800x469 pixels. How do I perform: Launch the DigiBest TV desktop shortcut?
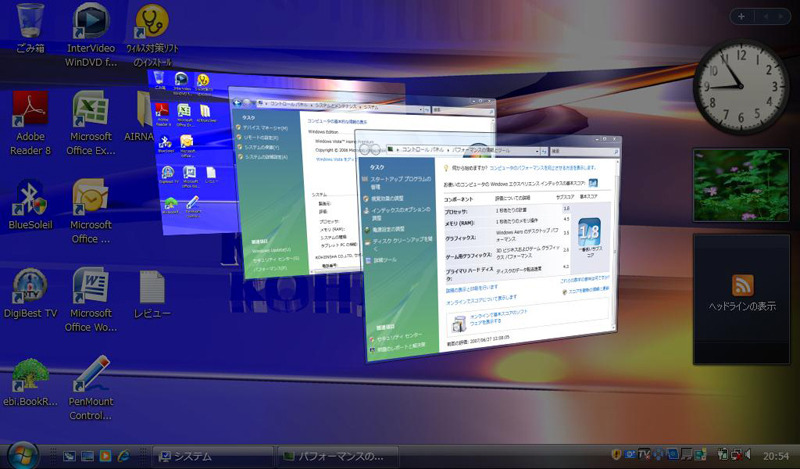click(30, 293)
